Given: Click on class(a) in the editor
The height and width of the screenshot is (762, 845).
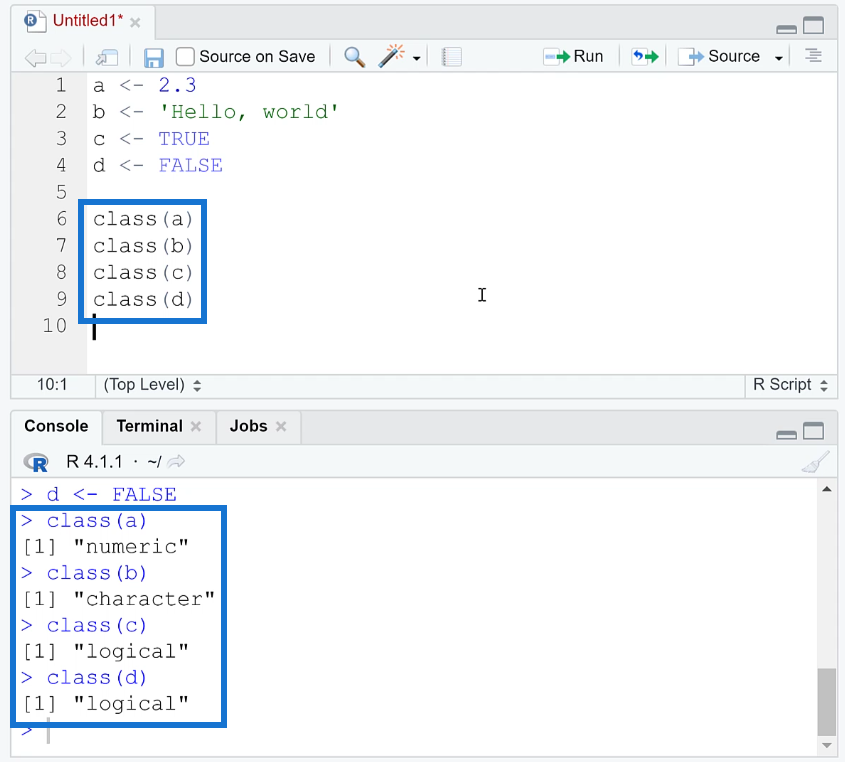Looking at the screenshot, I should [143, 219].
